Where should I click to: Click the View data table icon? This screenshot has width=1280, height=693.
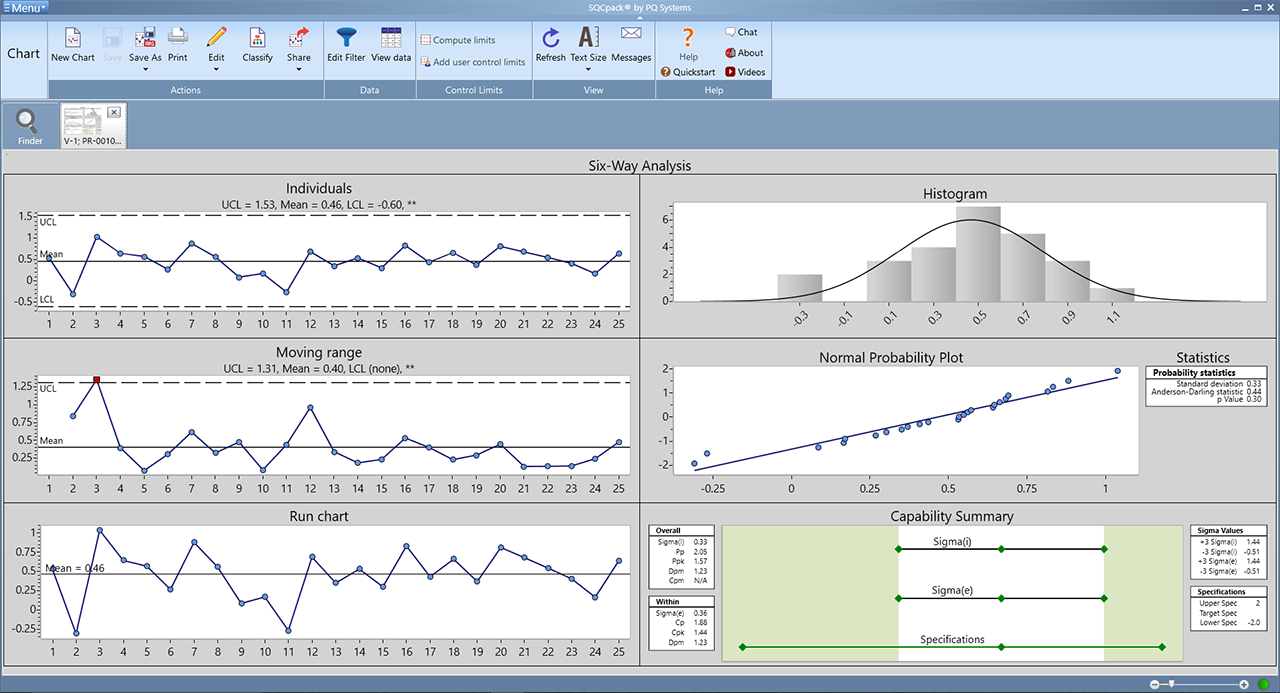(391, 39)
